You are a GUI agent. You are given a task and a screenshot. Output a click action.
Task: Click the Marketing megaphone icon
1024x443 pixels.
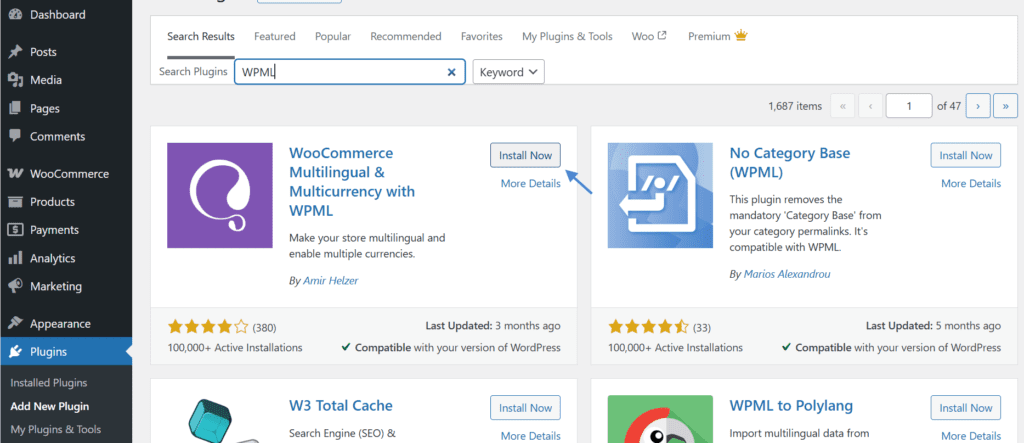16,286
